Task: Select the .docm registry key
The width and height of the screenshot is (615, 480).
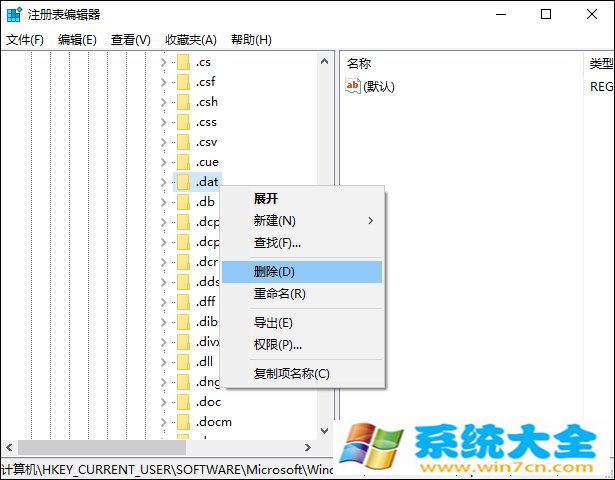Action: [214, 422]
